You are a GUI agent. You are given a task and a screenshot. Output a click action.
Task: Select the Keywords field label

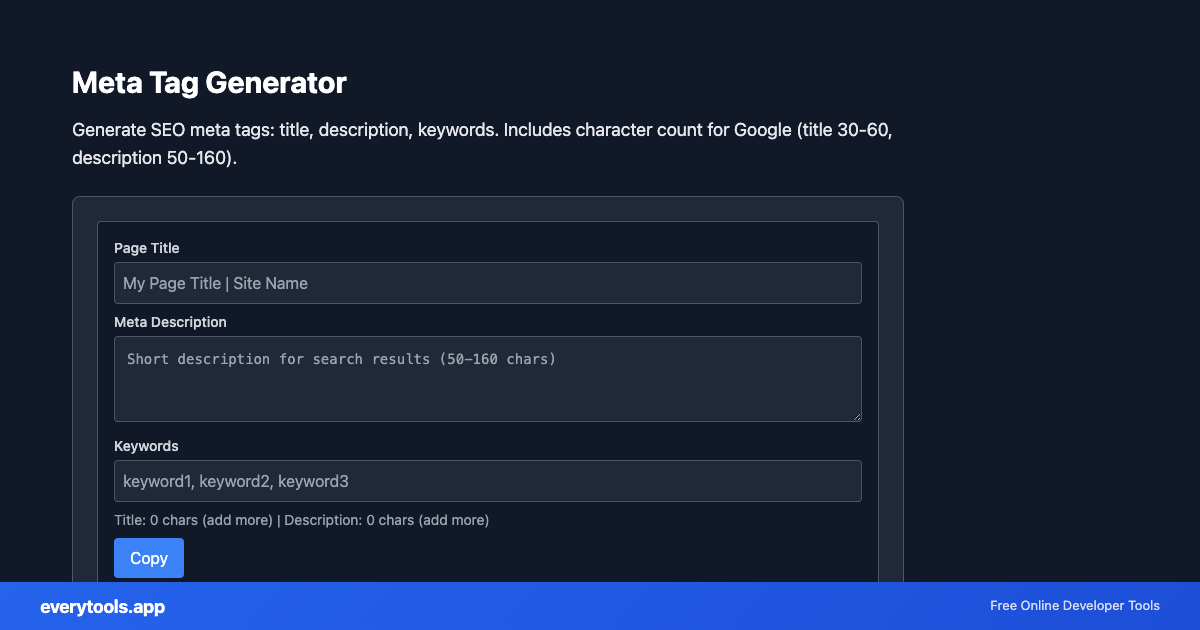pos(146,446)
